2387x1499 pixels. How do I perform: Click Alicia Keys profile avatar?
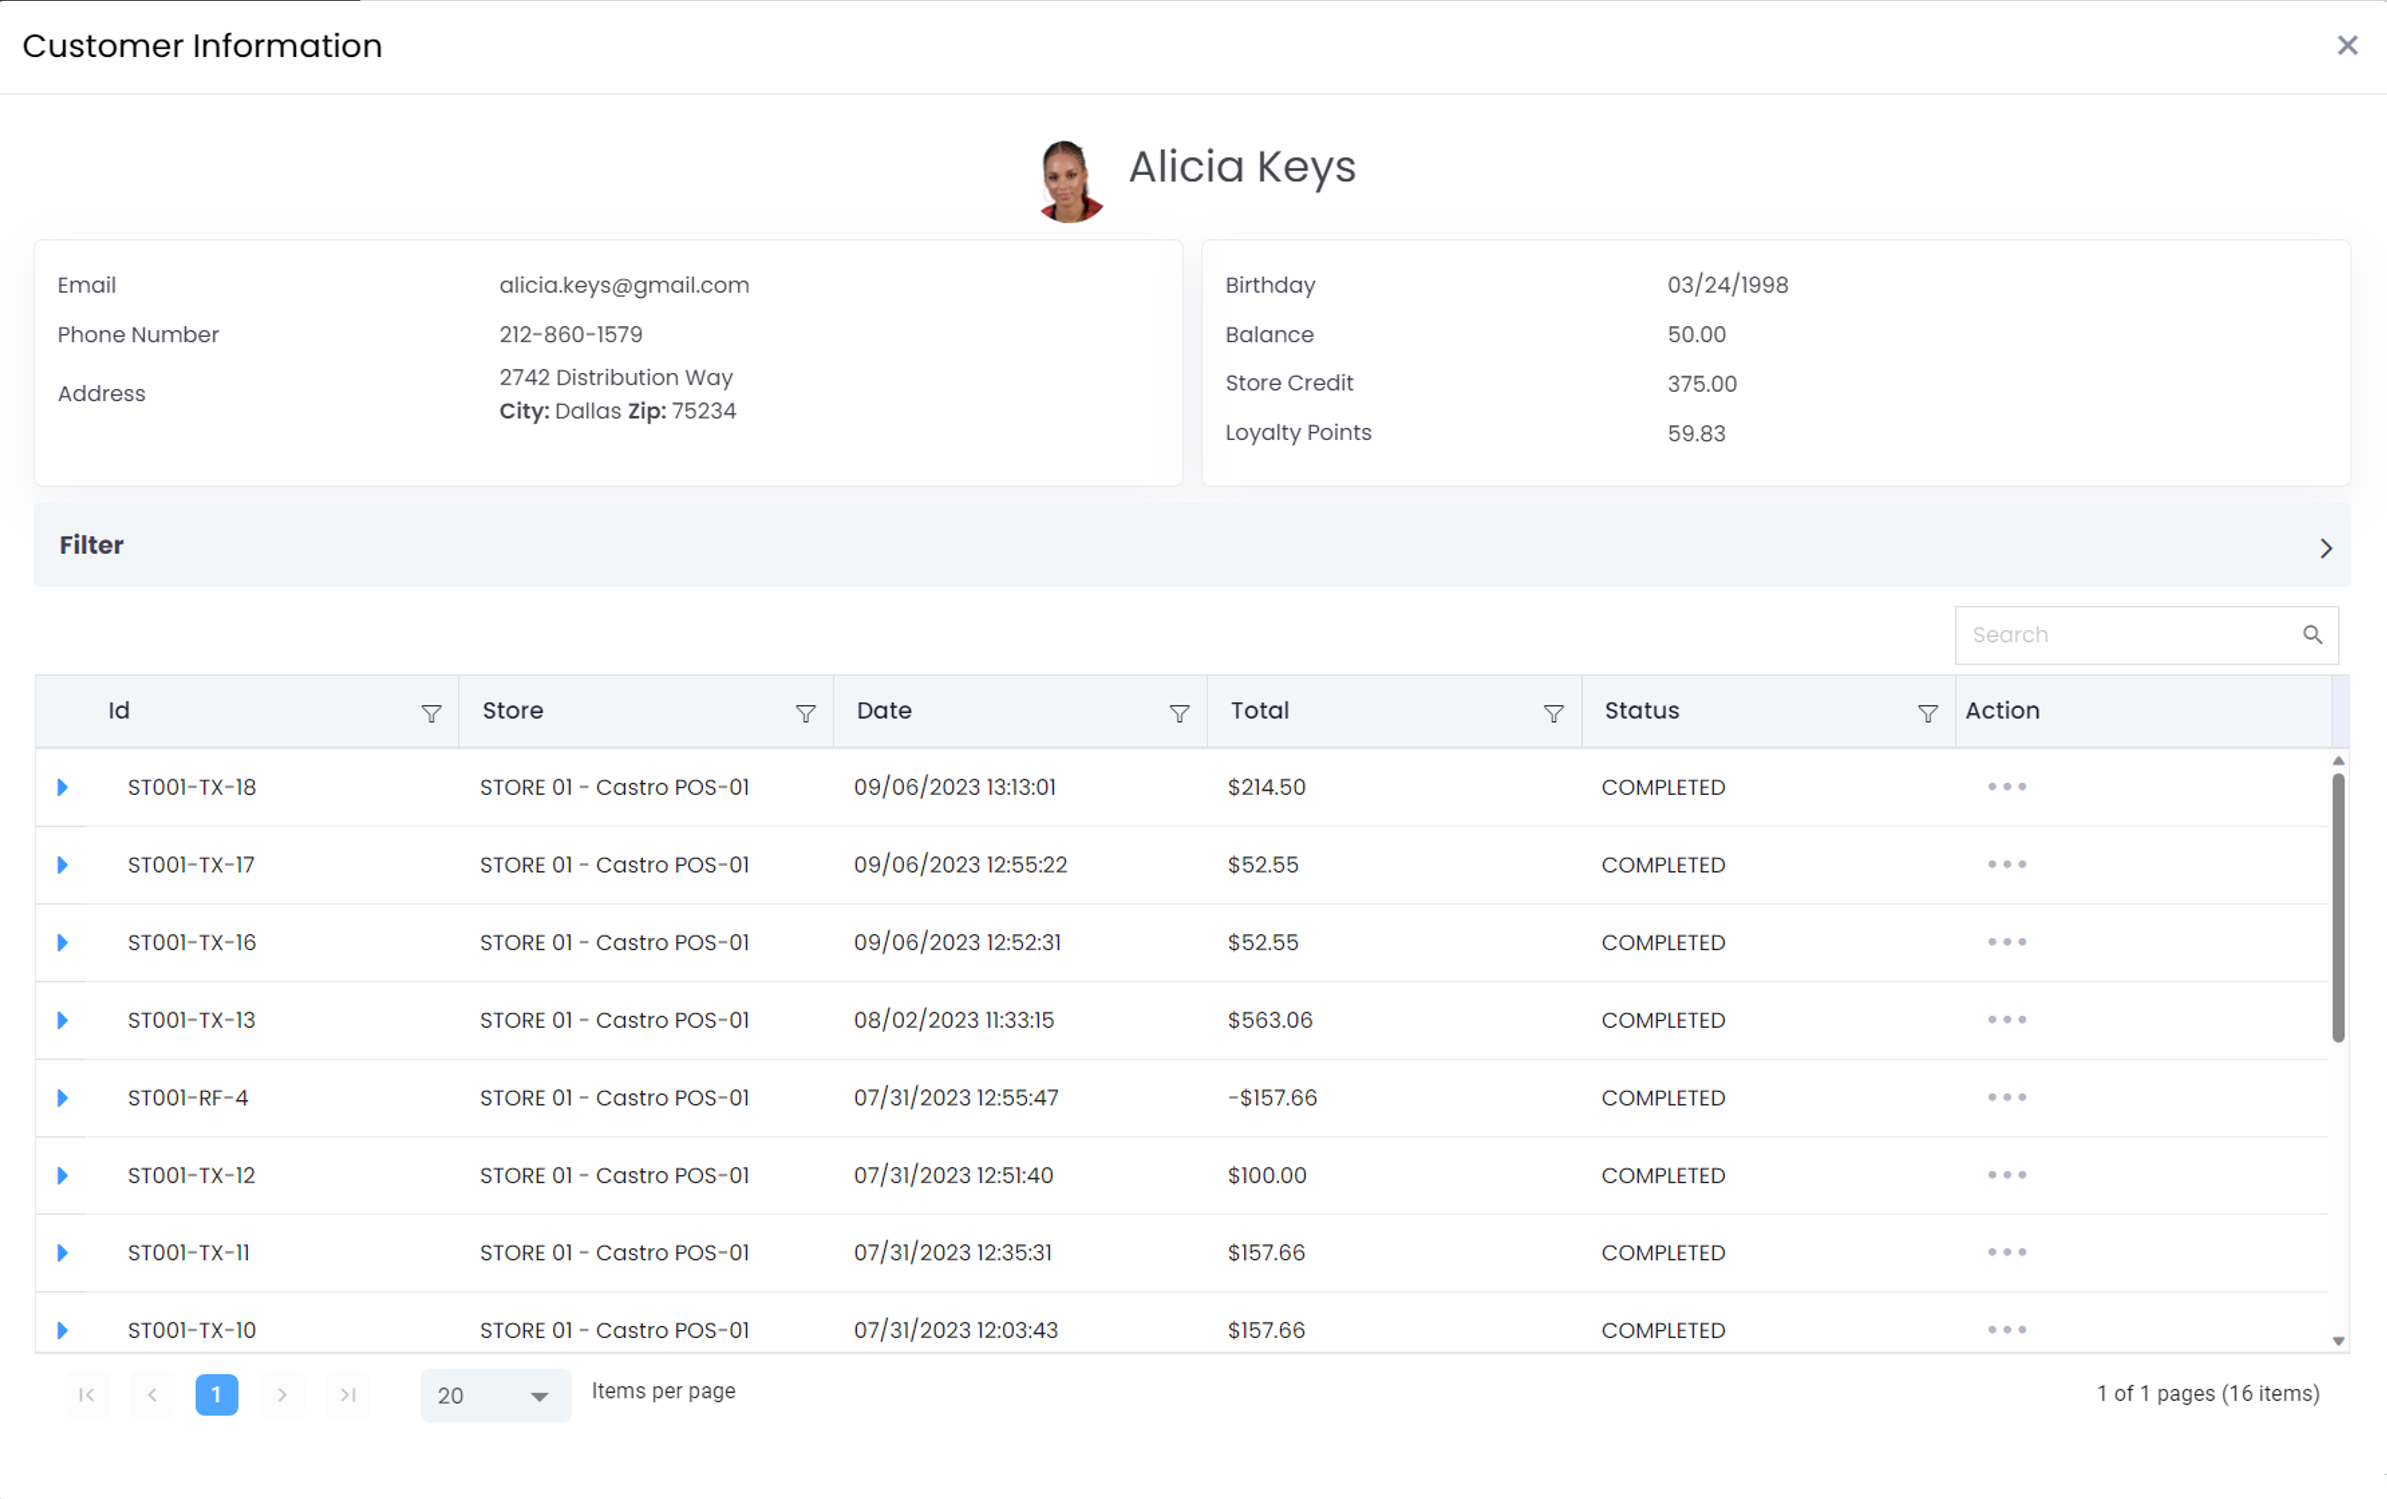[1069, 181]
